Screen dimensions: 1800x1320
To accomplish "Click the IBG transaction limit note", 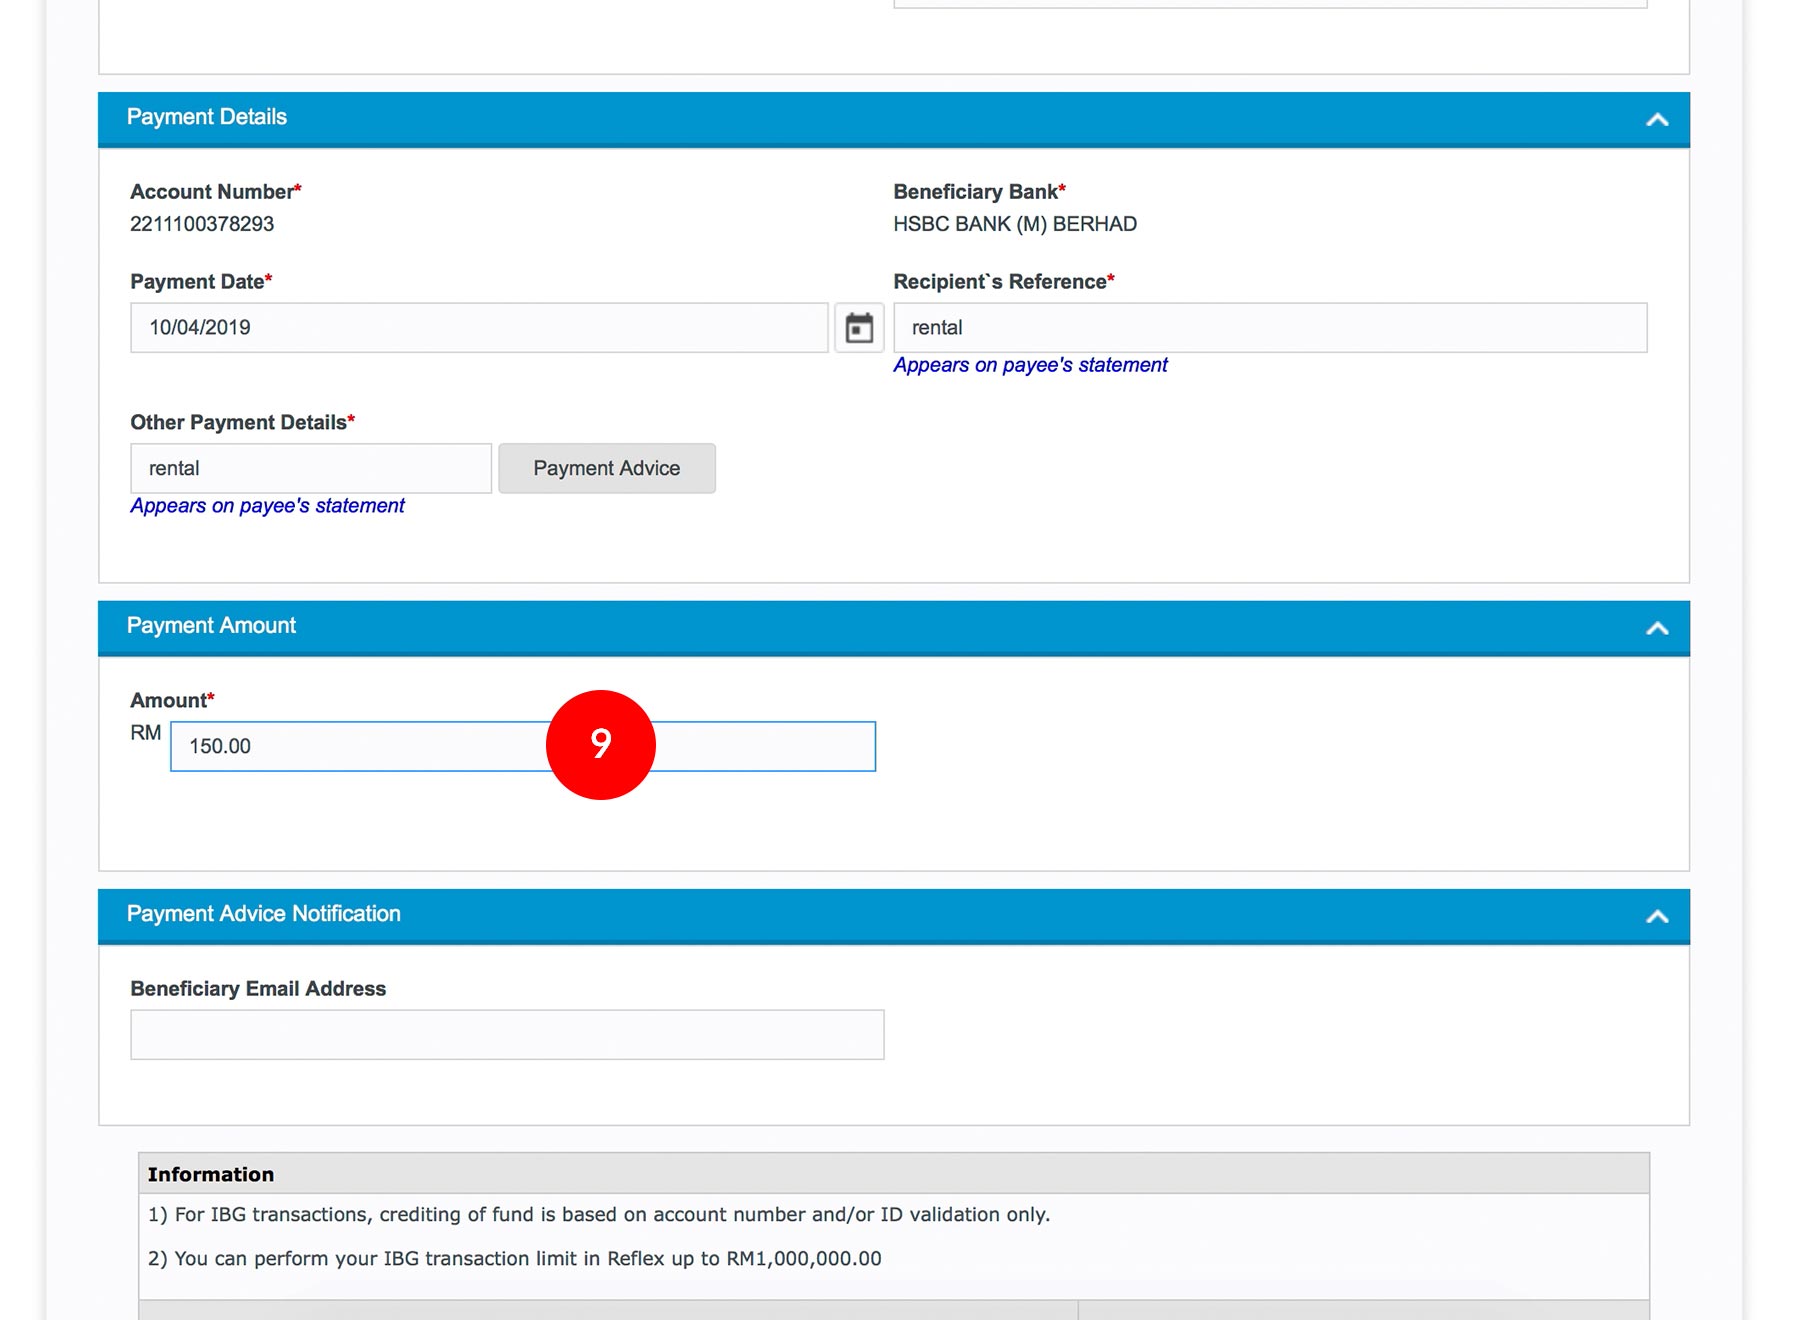I will tap(514, 1258).
